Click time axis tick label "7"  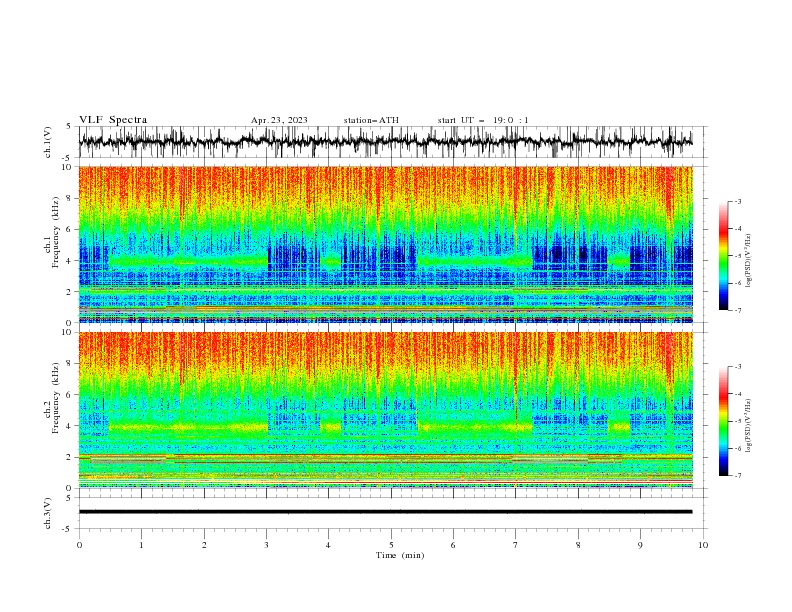516,545
